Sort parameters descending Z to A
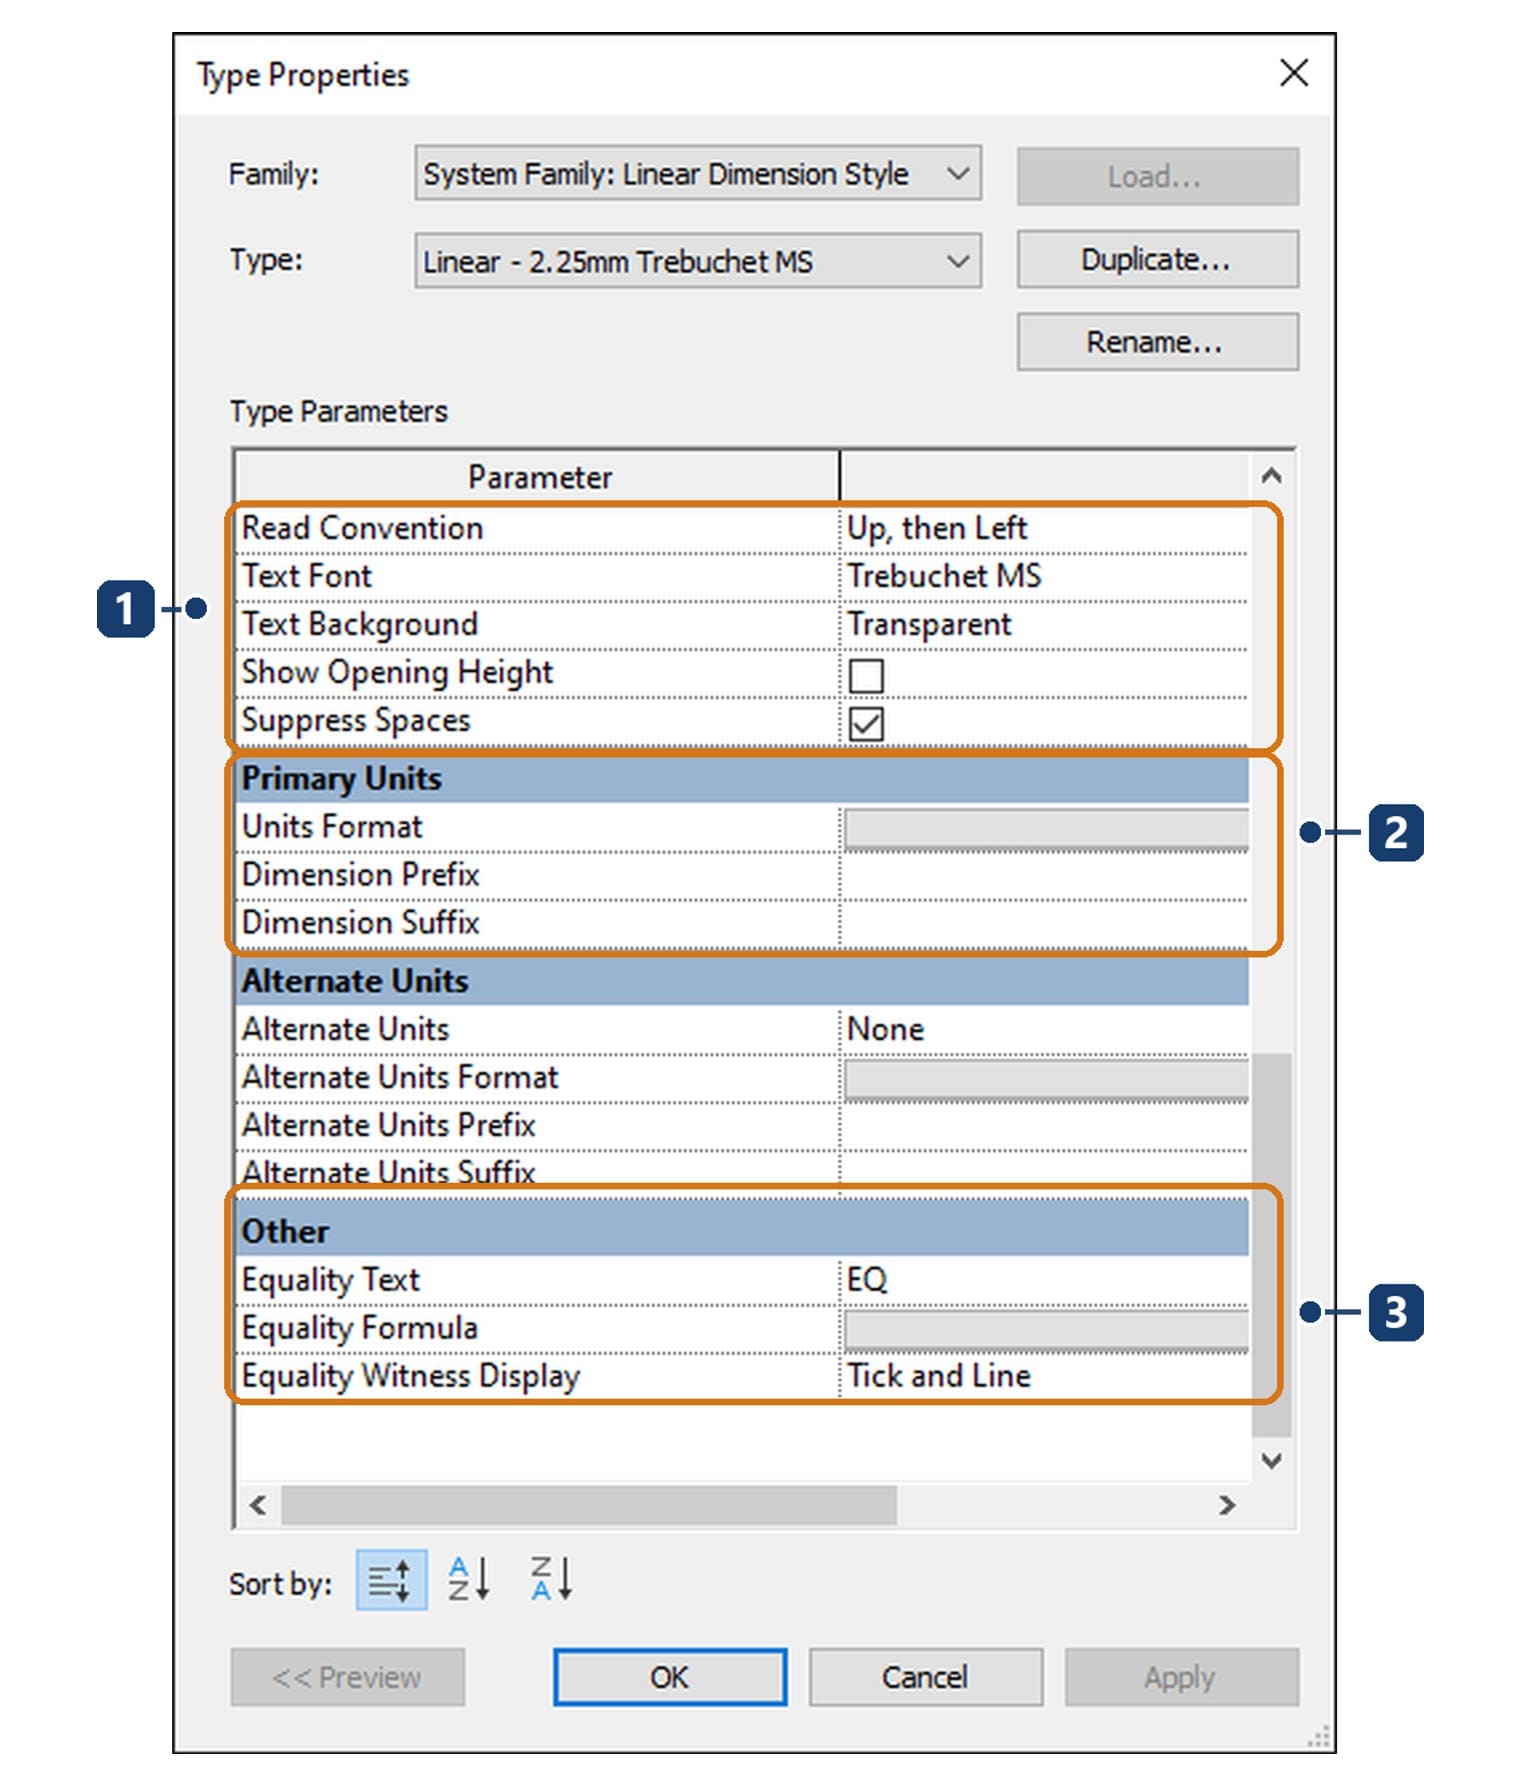Viewport: 1520px width, 1786px height. pyautogui.click(x=551, y=1580)
